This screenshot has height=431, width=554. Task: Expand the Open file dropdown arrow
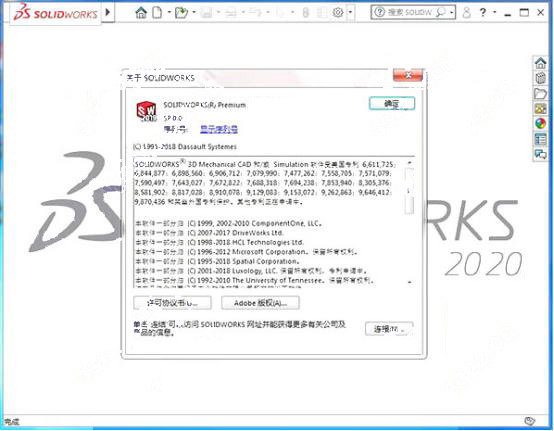(194, 12)
